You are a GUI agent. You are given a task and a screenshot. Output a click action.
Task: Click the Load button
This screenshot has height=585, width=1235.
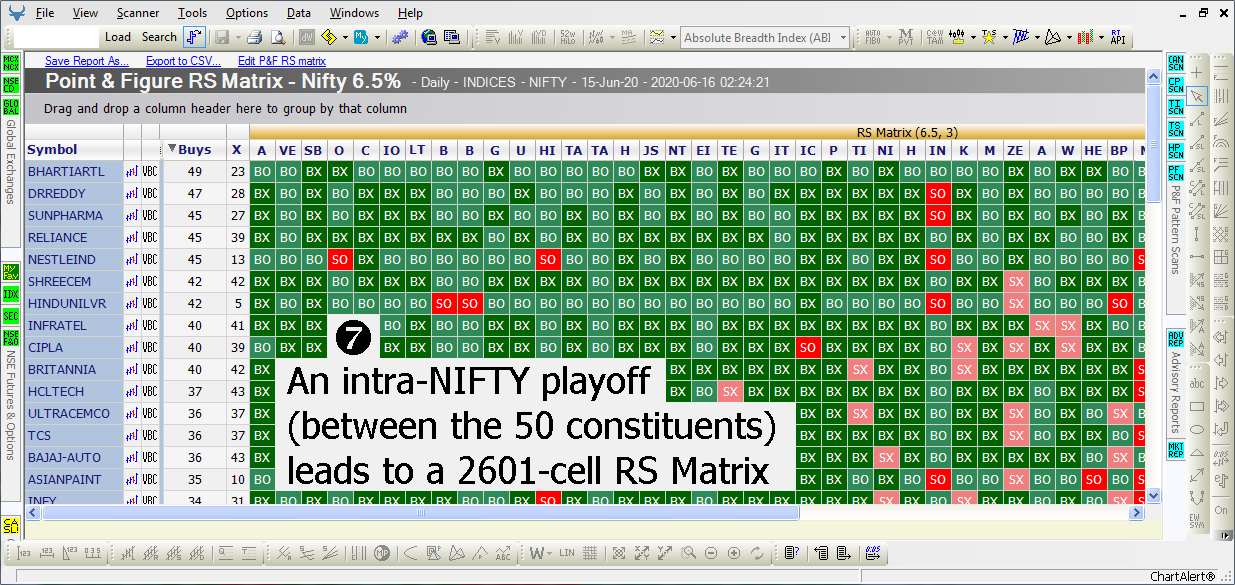tap(118, 37)
